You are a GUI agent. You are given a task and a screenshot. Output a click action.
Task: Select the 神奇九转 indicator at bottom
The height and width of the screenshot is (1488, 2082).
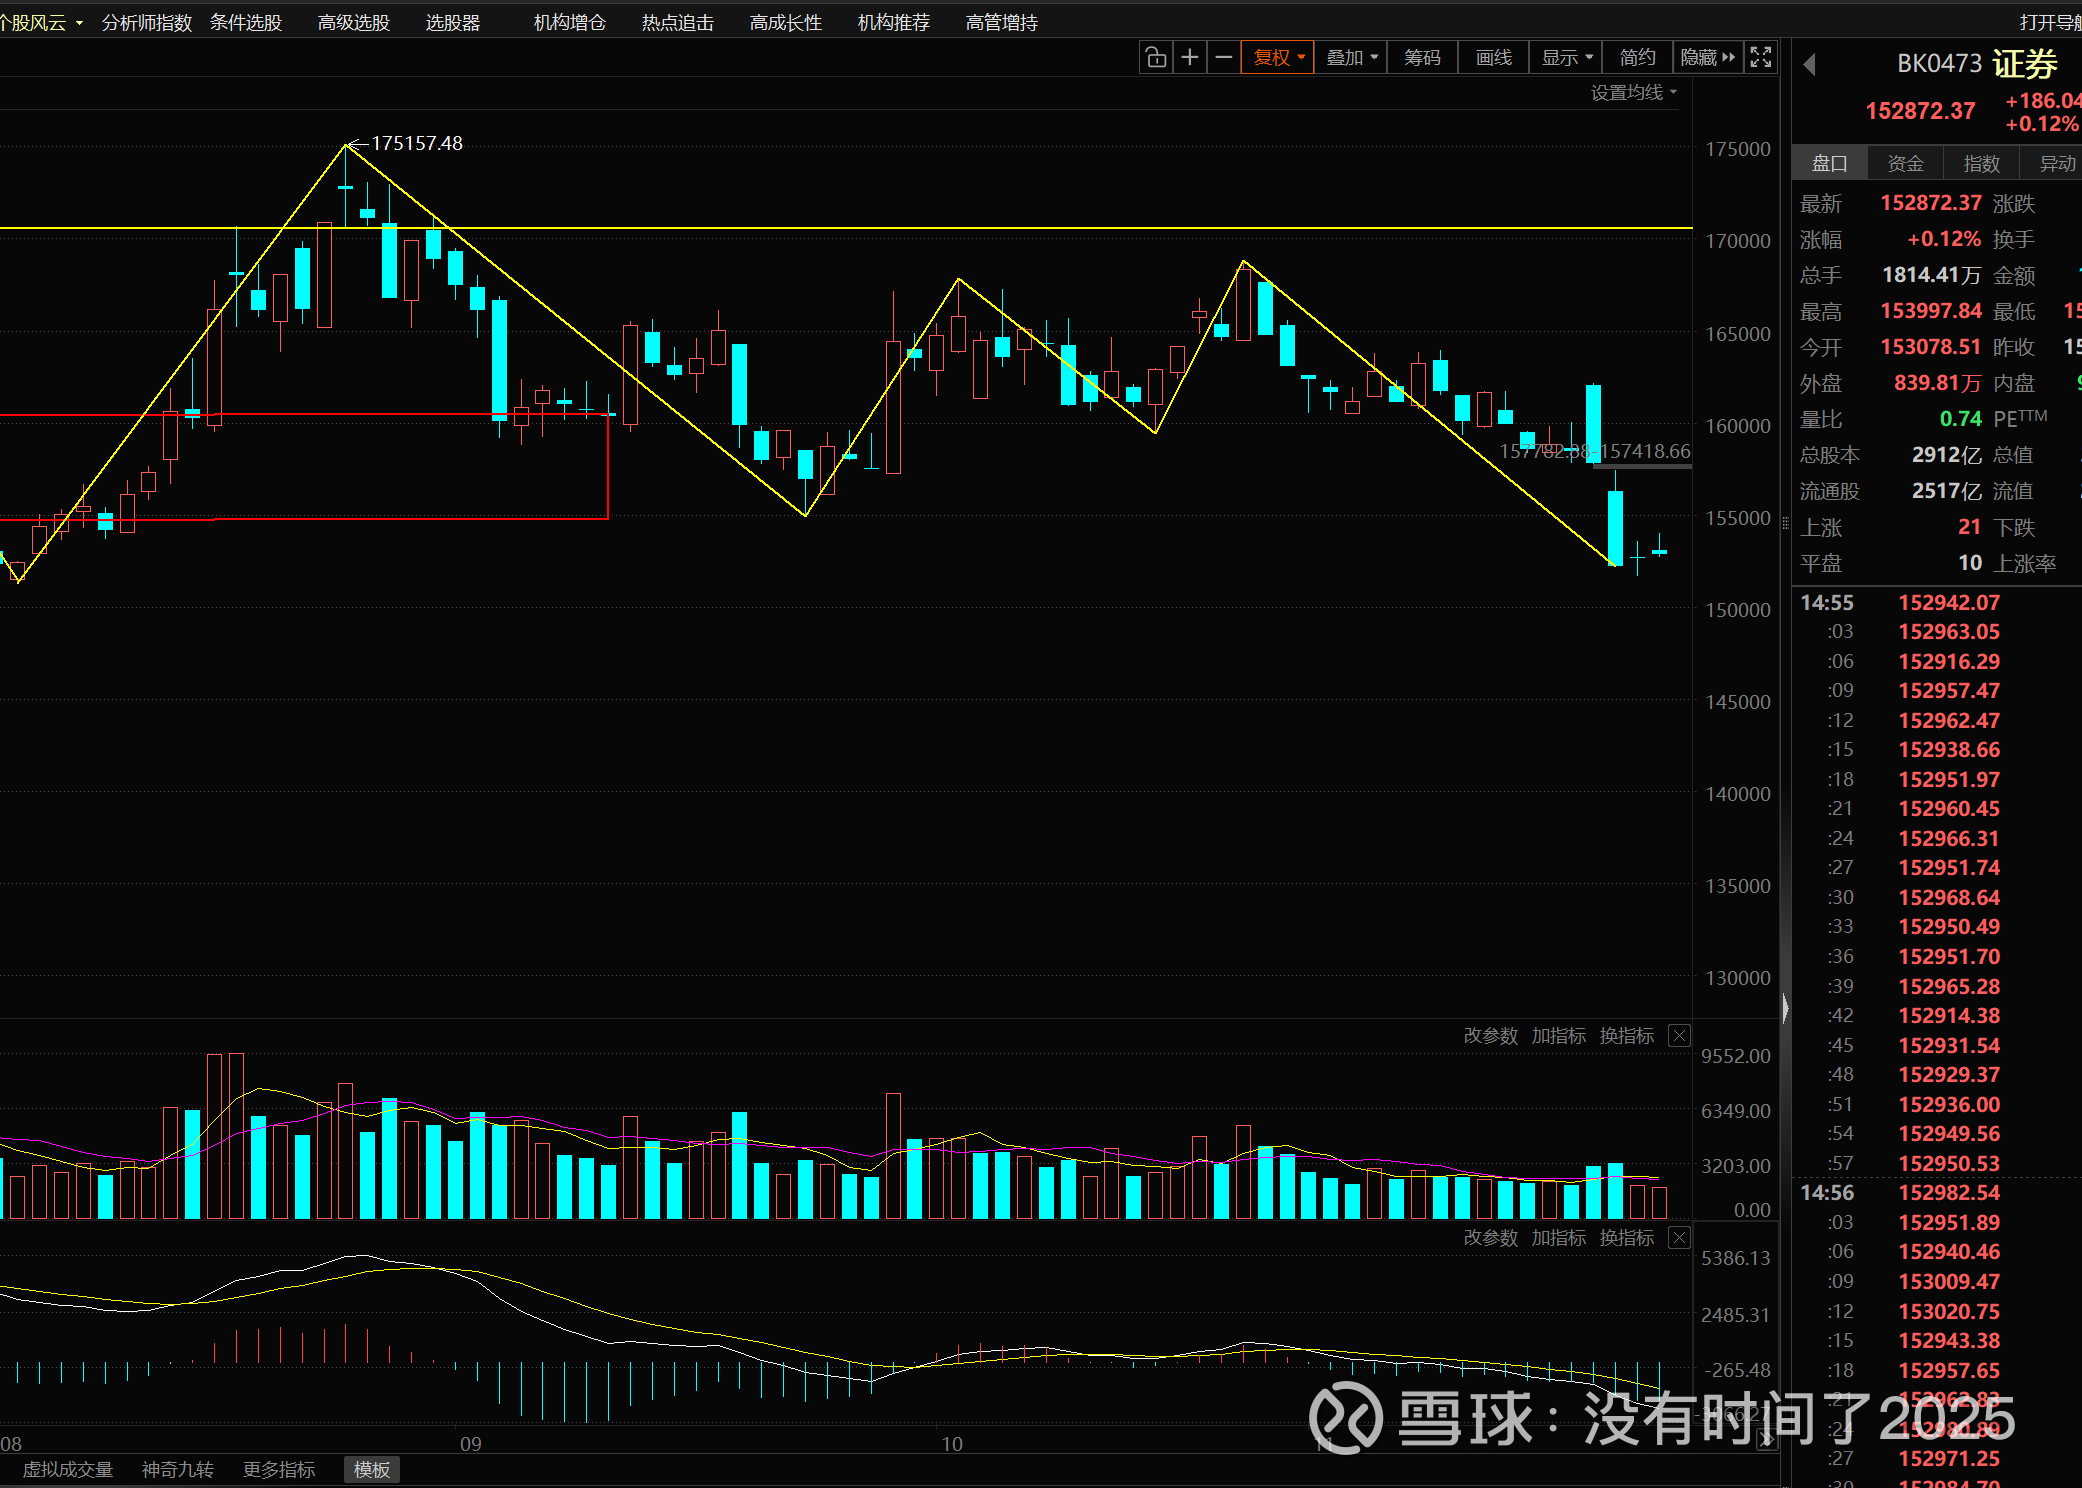point(178,1469)
